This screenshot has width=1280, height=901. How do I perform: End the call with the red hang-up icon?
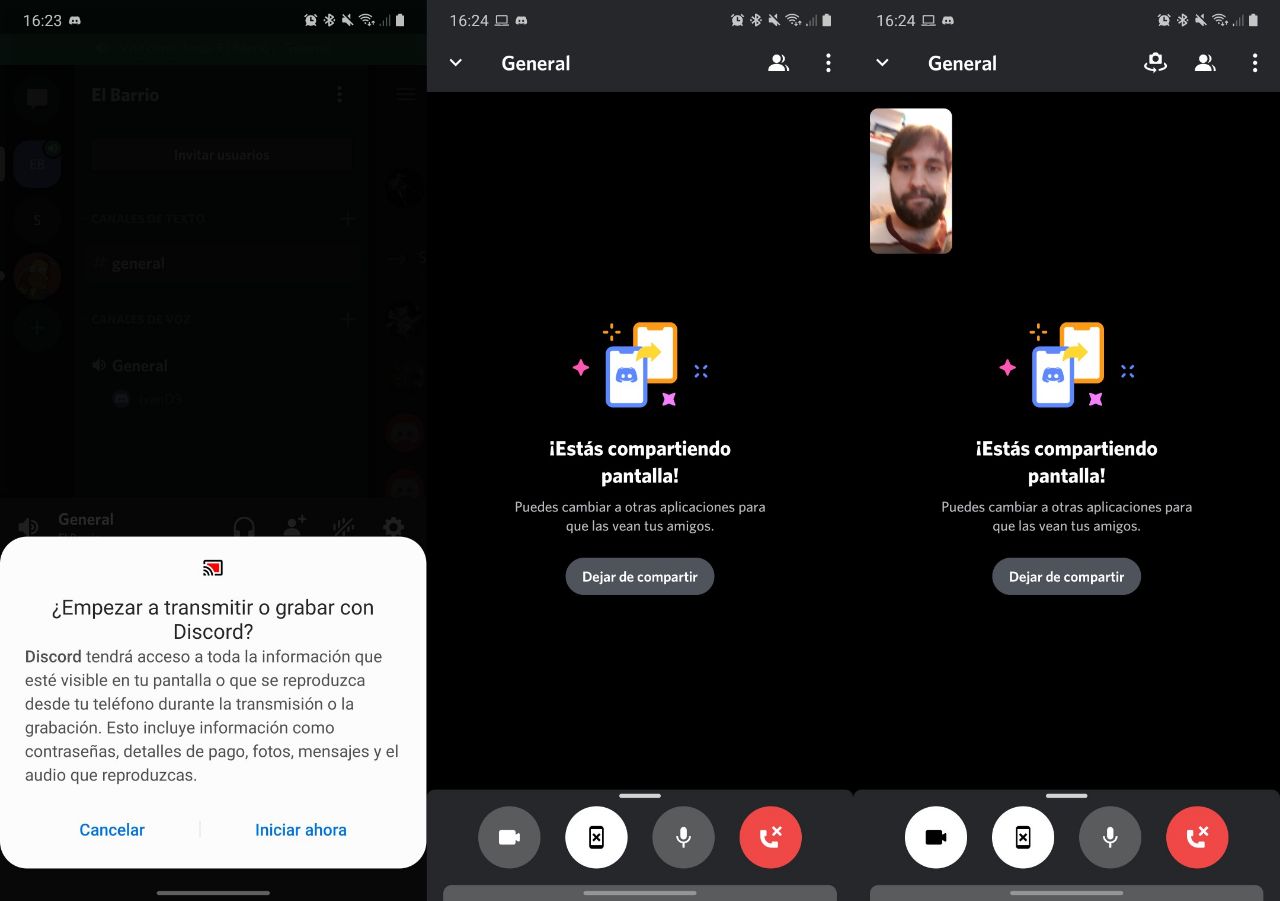[x=770, y=837]
